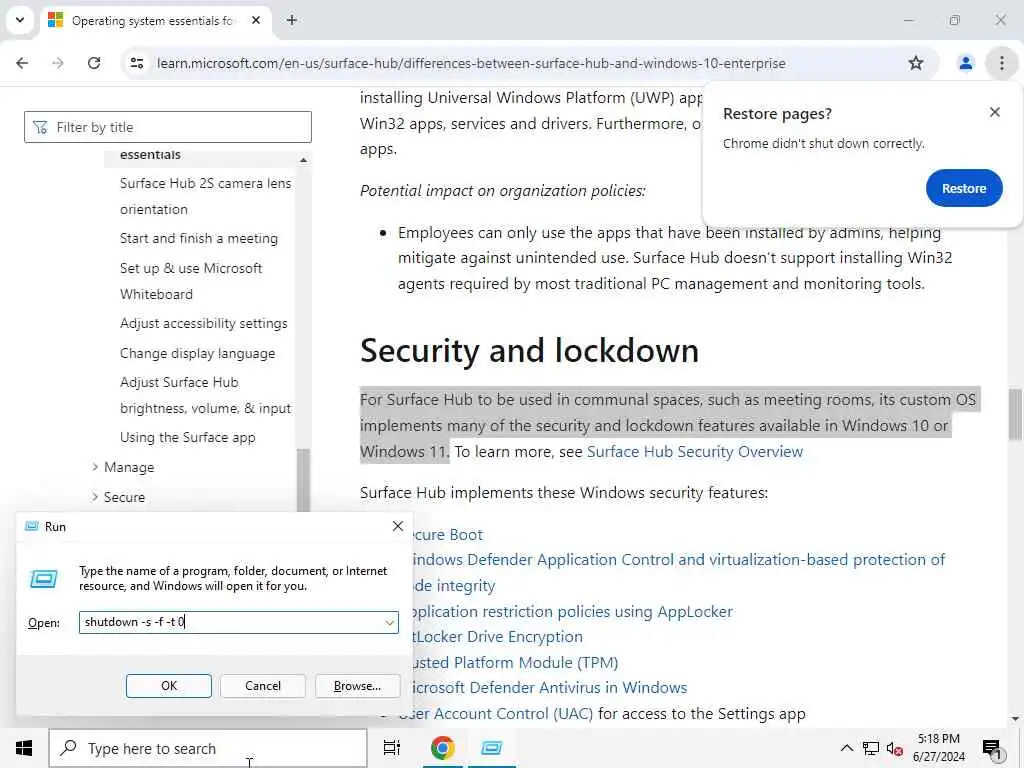This screenshot has width=1024, height=768.
Task: Open Adjust accessibility settings article
Action: 203,323
